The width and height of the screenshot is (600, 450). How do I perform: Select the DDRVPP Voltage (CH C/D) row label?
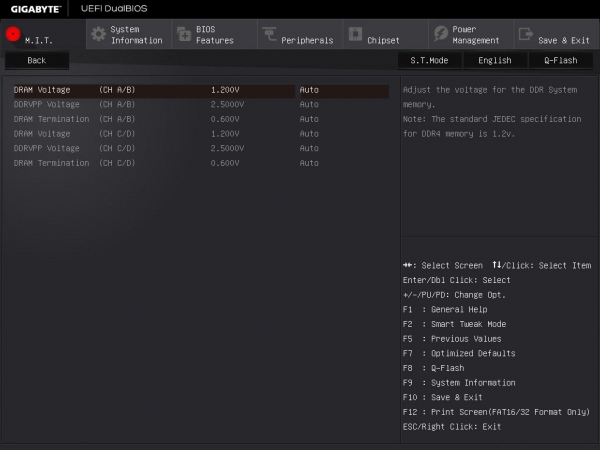tap(74, 148)
